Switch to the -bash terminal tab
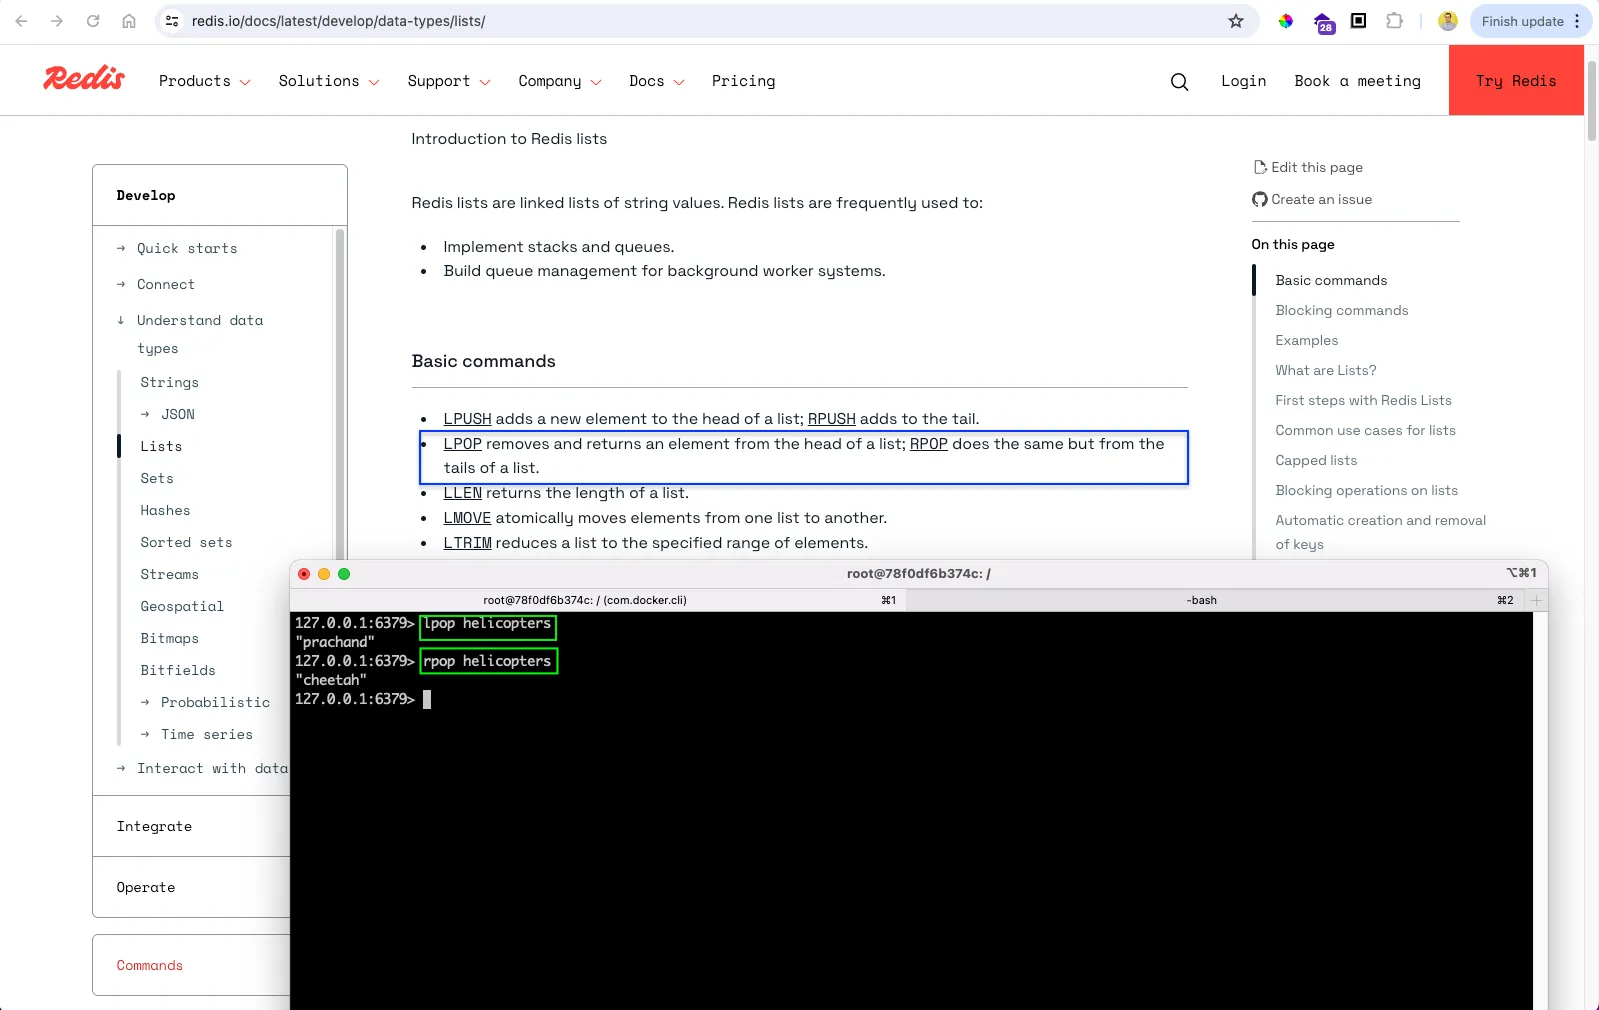 (1216, 600)
